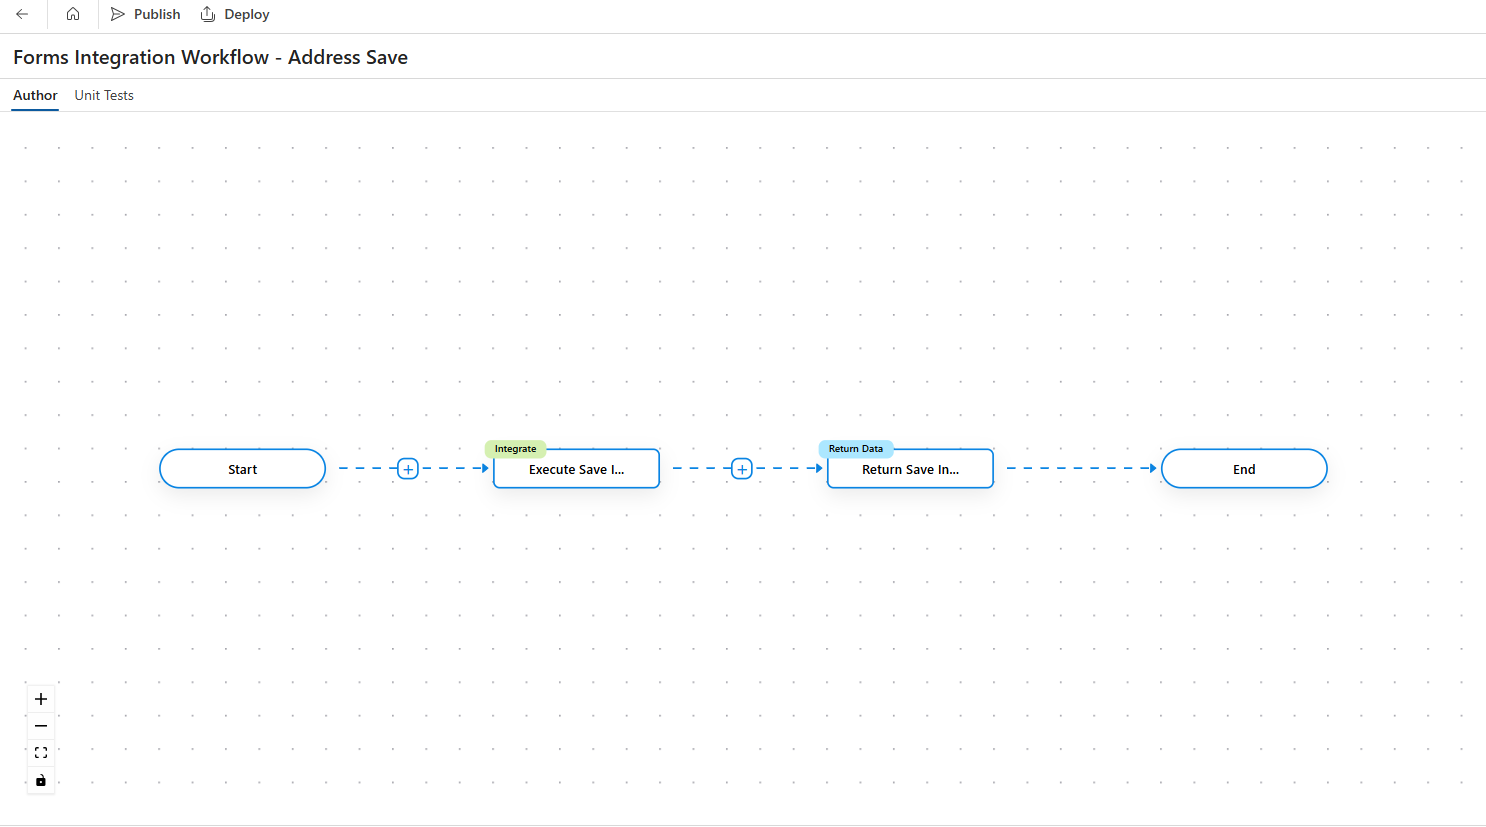This screenshot has height=827, width=1486.
Task: Go to the home page icon
Action: point(73,14)
